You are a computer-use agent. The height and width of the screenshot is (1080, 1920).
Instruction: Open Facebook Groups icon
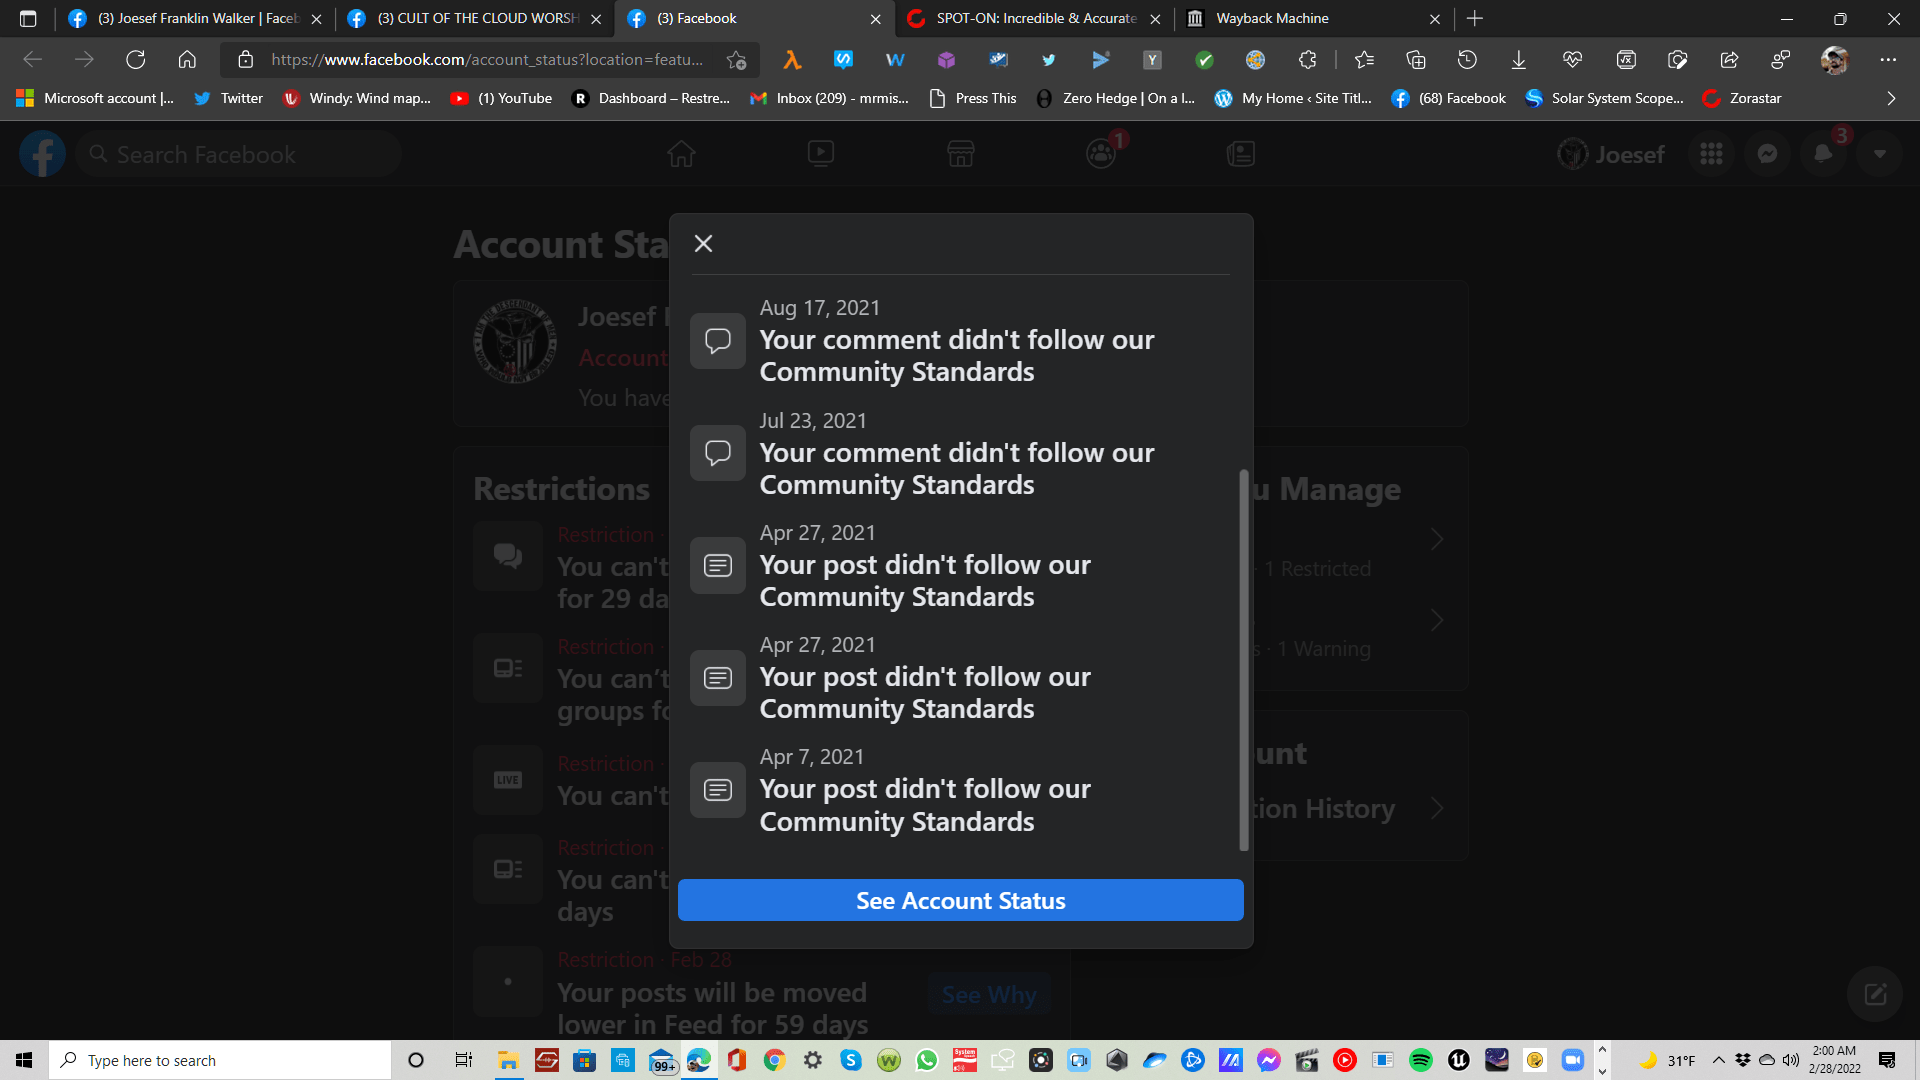(x=1100, y=154)
